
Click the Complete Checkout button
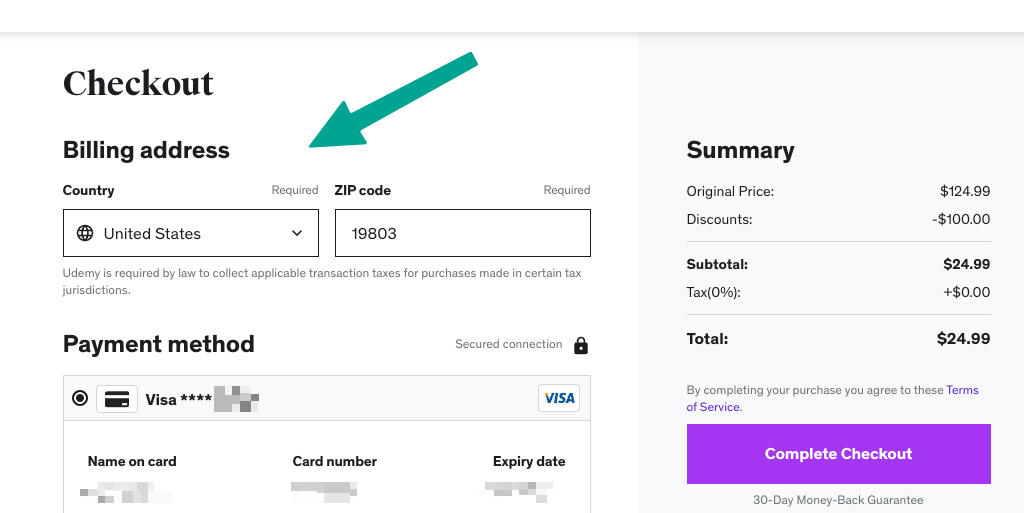[839, 454]
